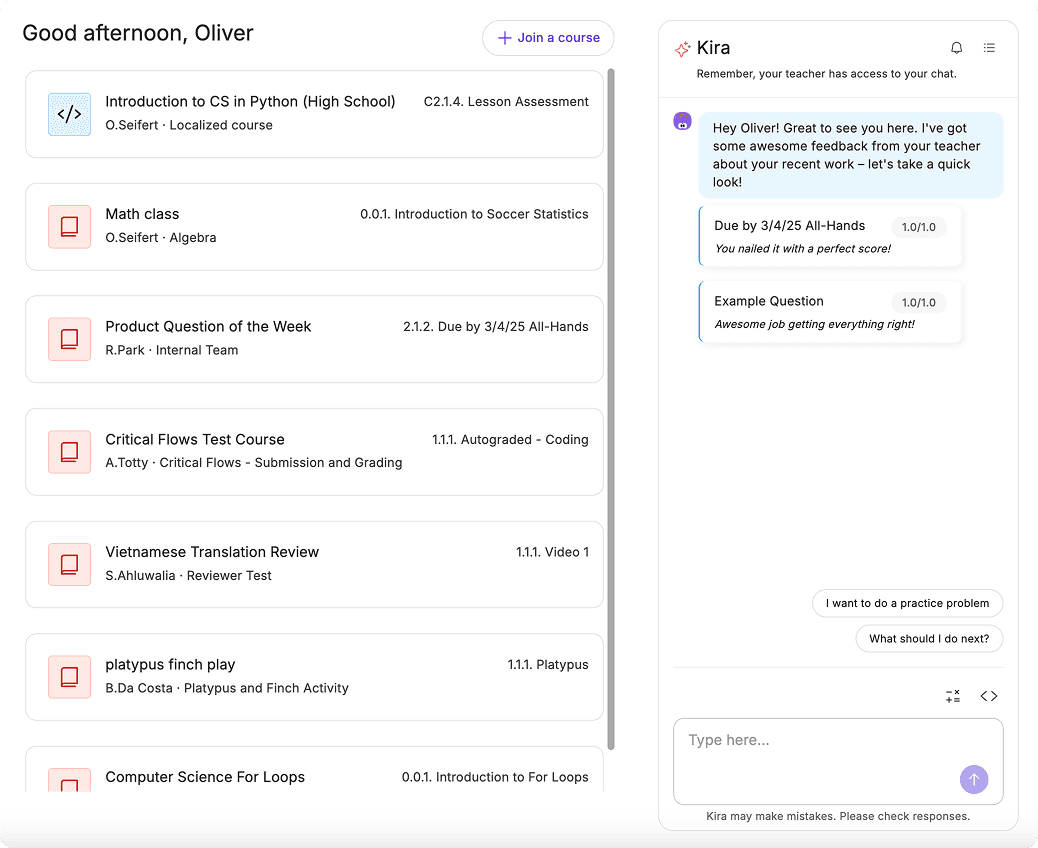
Task: Click the book icon of Math class
Action: [x=70, y=227]
